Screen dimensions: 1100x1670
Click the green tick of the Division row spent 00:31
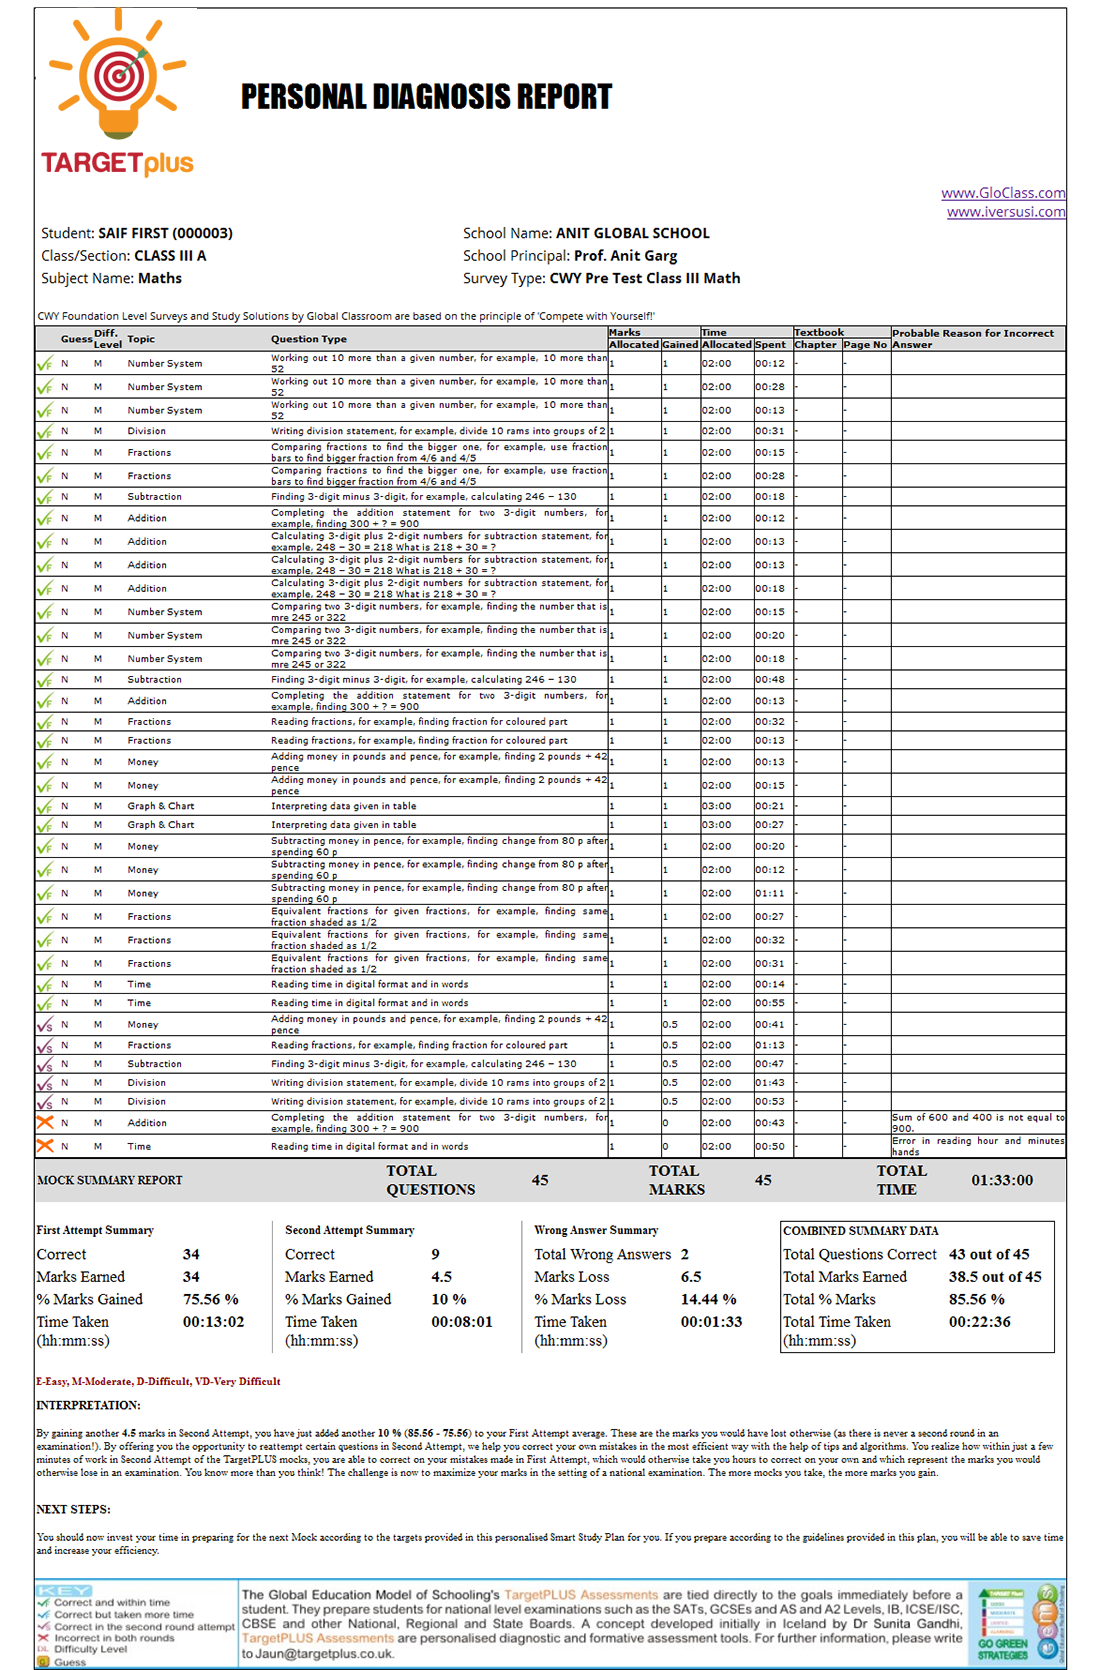click(x=45, y=431)
